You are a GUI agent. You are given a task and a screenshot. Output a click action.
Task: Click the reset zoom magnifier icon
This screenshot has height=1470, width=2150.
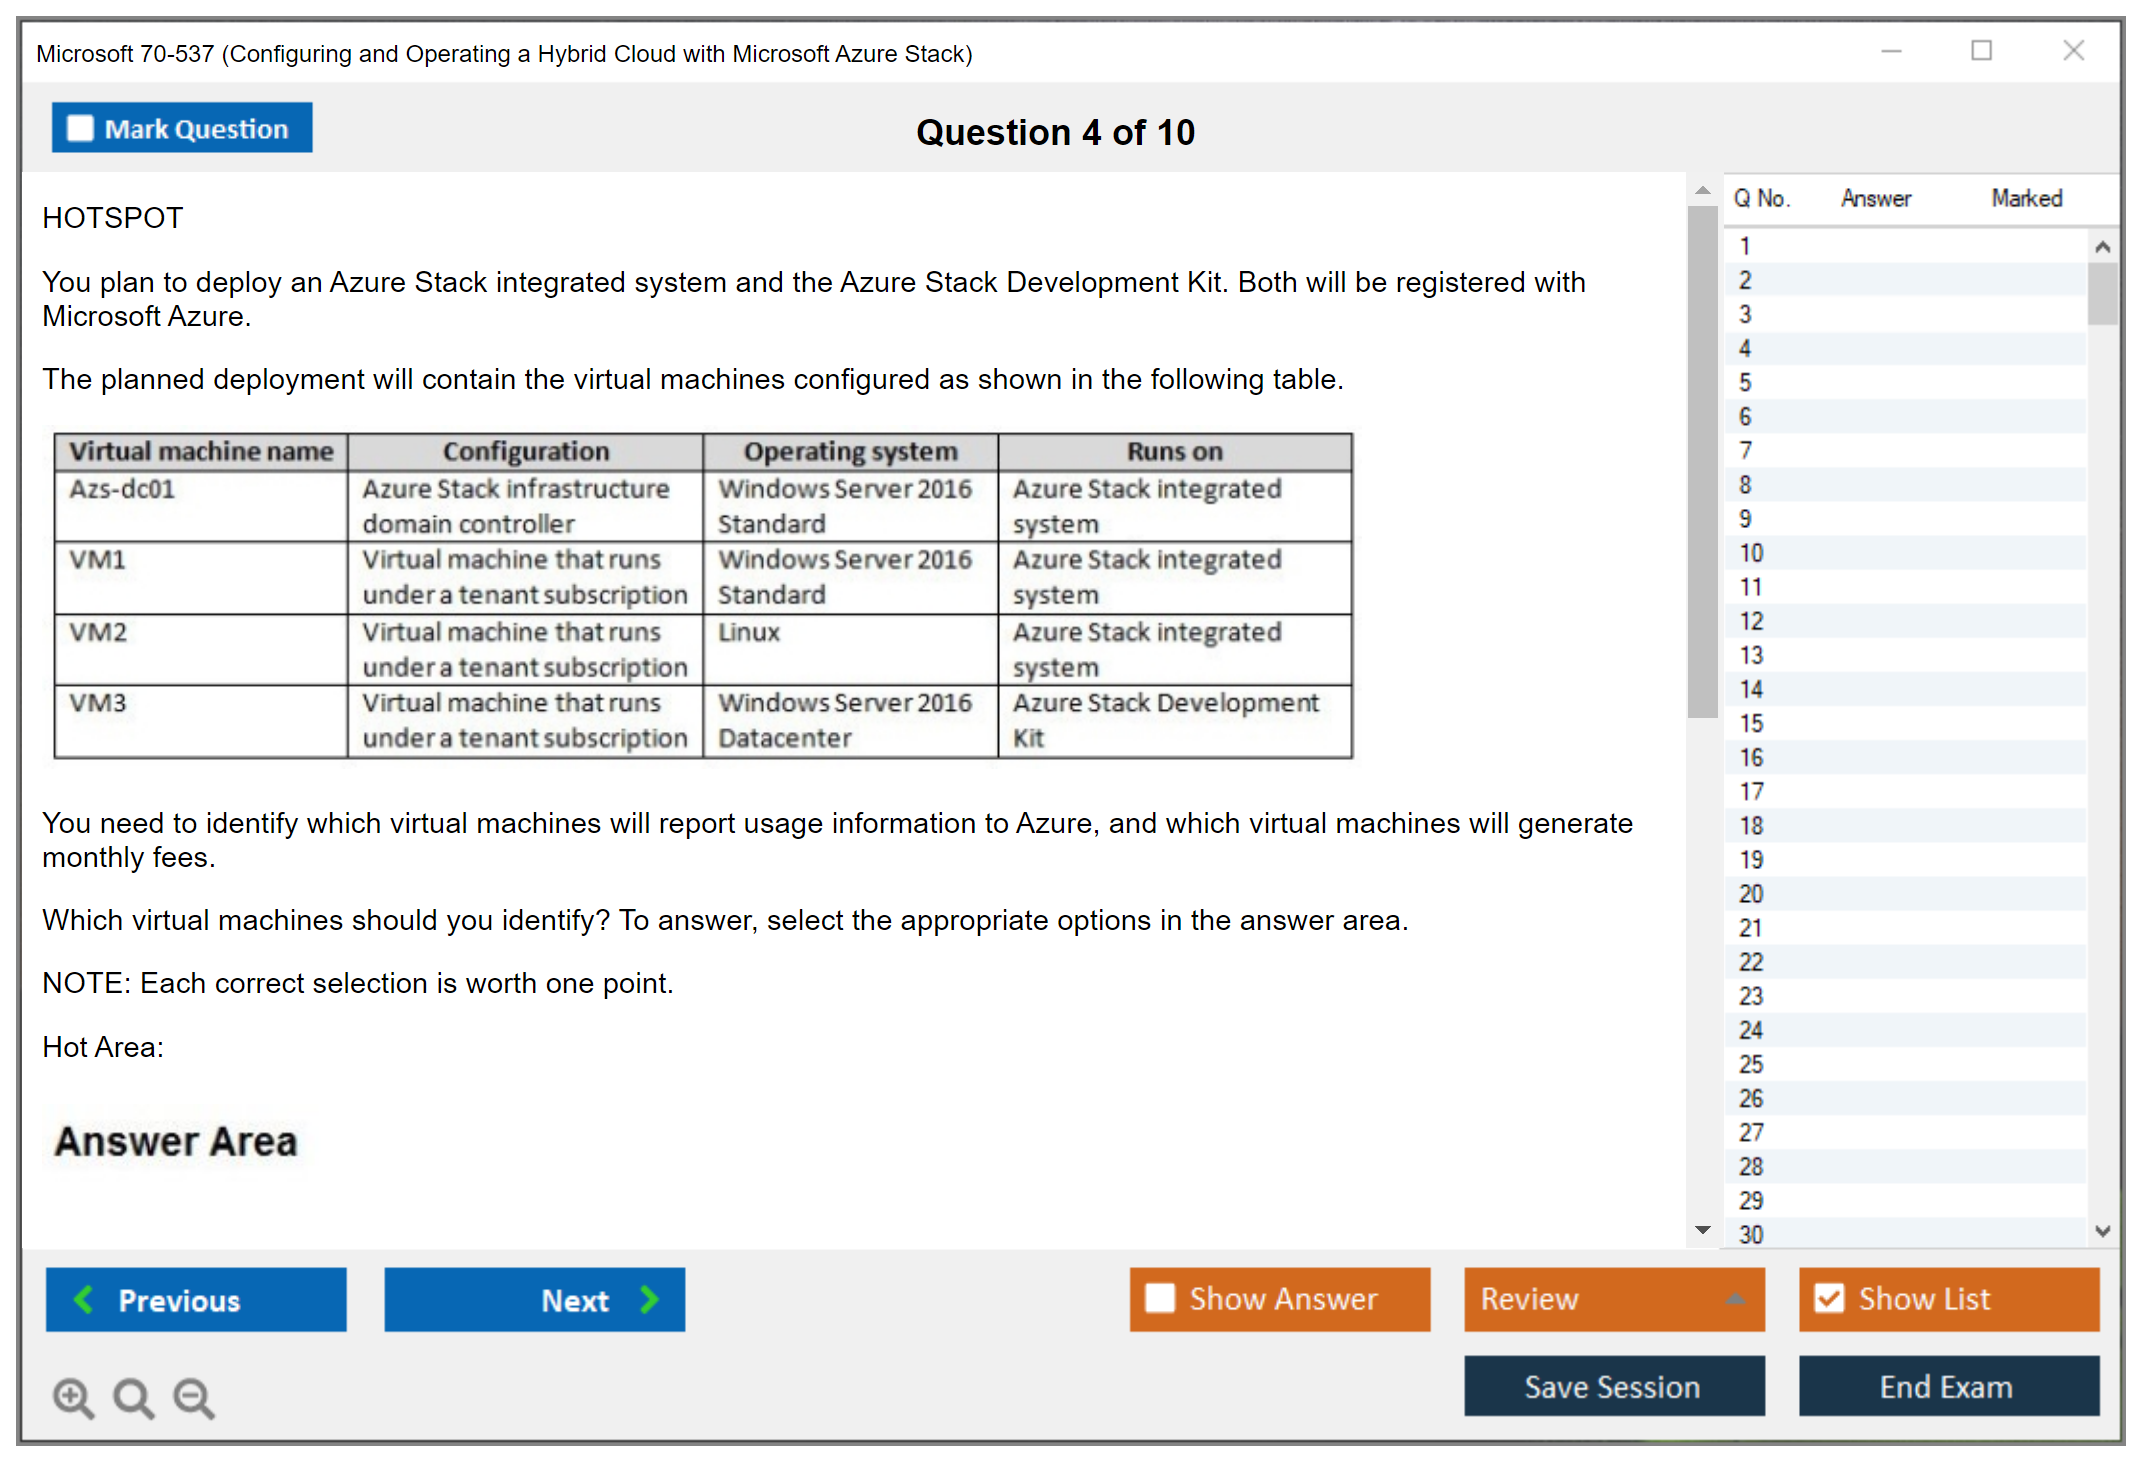(133, 1397)
